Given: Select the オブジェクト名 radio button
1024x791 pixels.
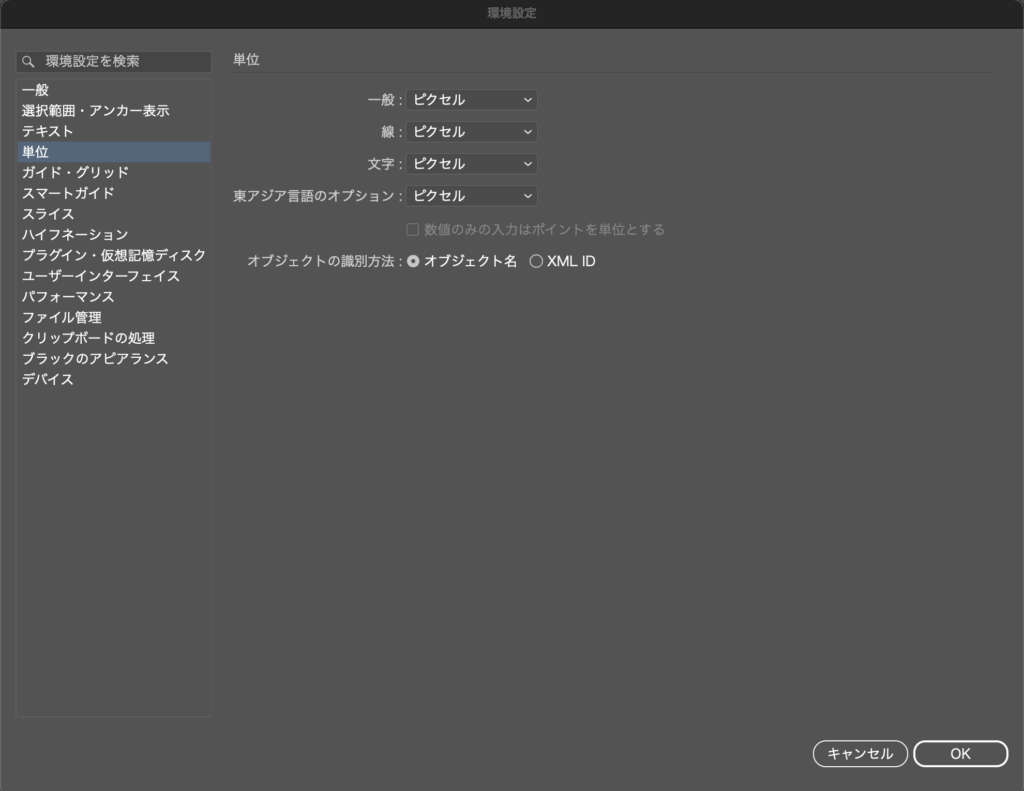Looking at the screenshot, I should point(414,262).
